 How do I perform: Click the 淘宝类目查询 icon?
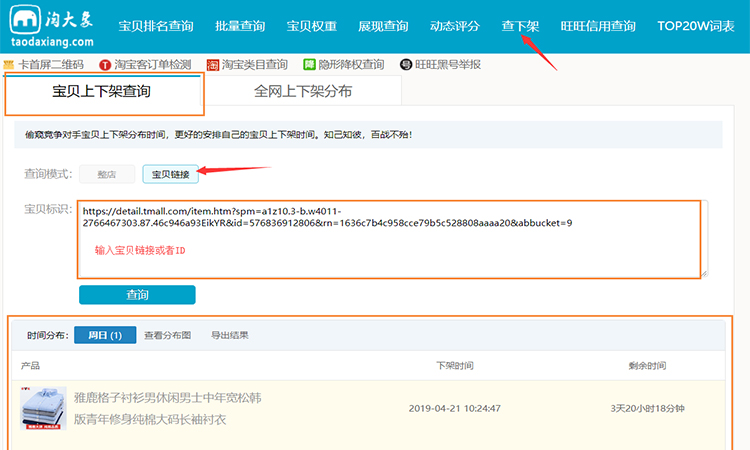tap(214, 64)
